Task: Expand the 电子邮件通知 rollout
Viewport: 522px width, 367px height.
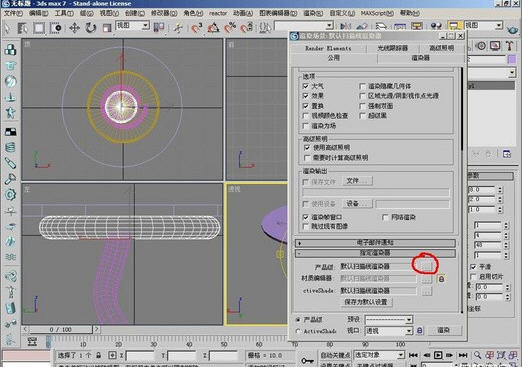Action: [375, 243]
